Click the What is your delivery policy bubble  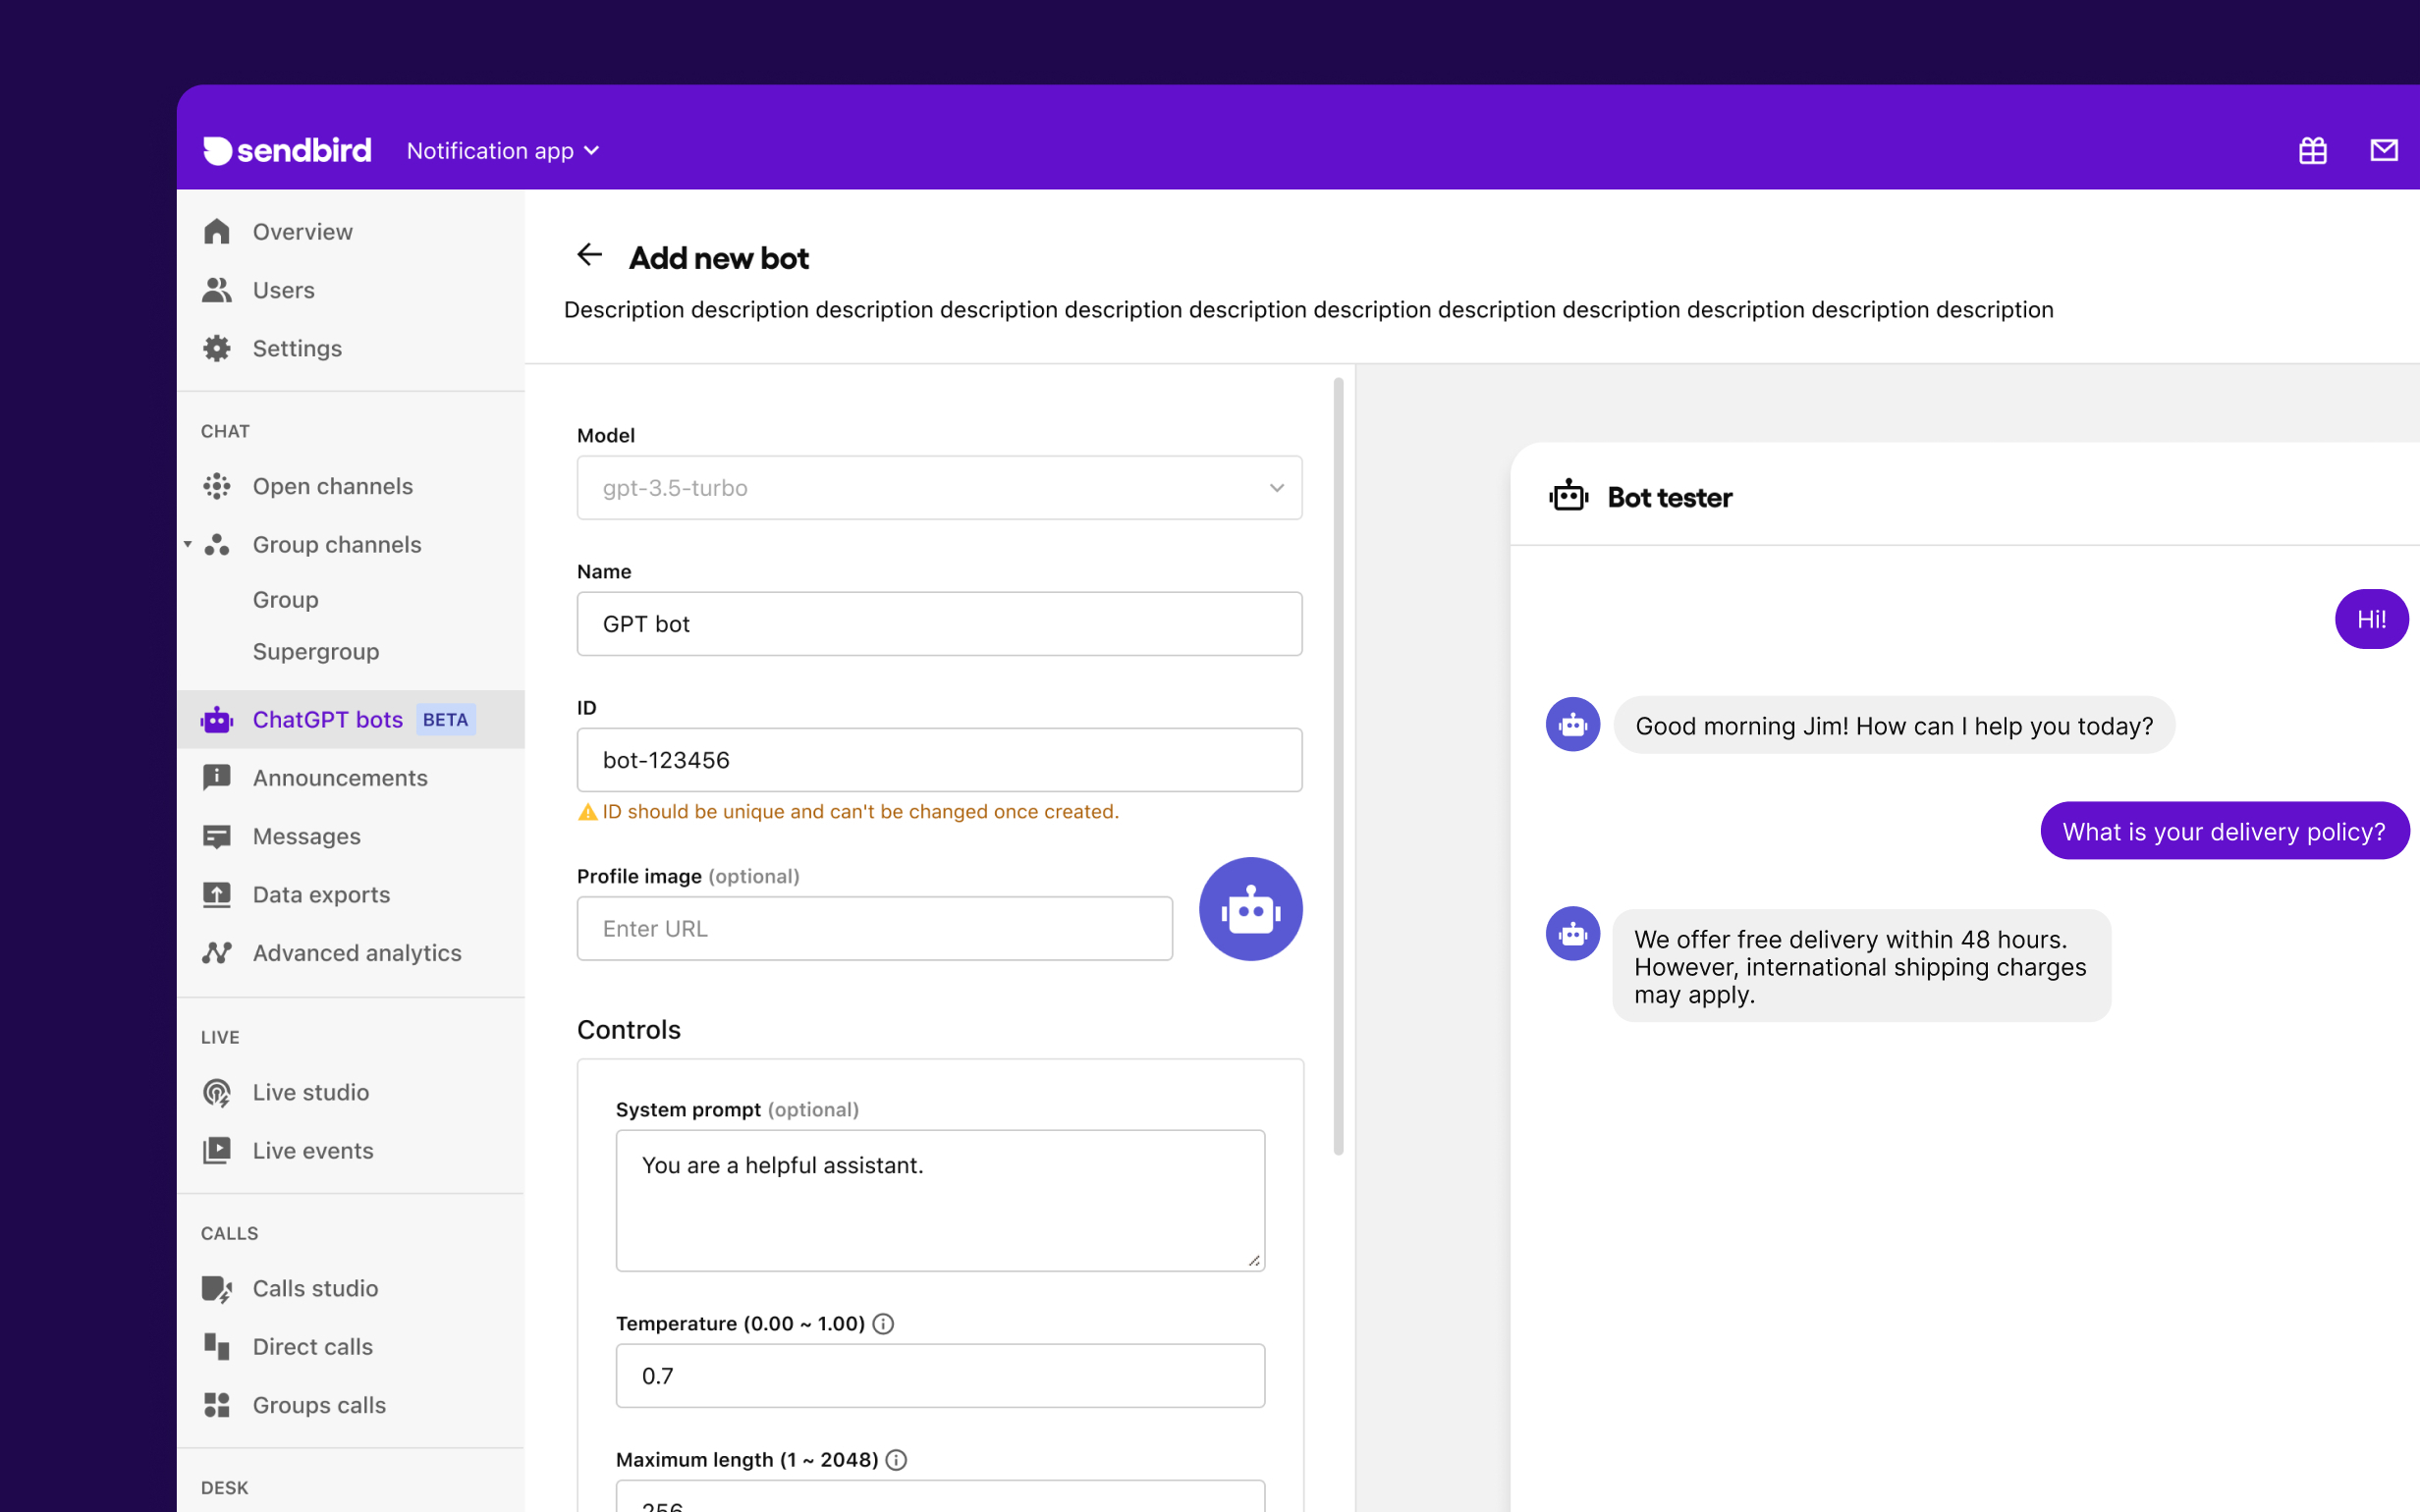tap(2224, 831)
